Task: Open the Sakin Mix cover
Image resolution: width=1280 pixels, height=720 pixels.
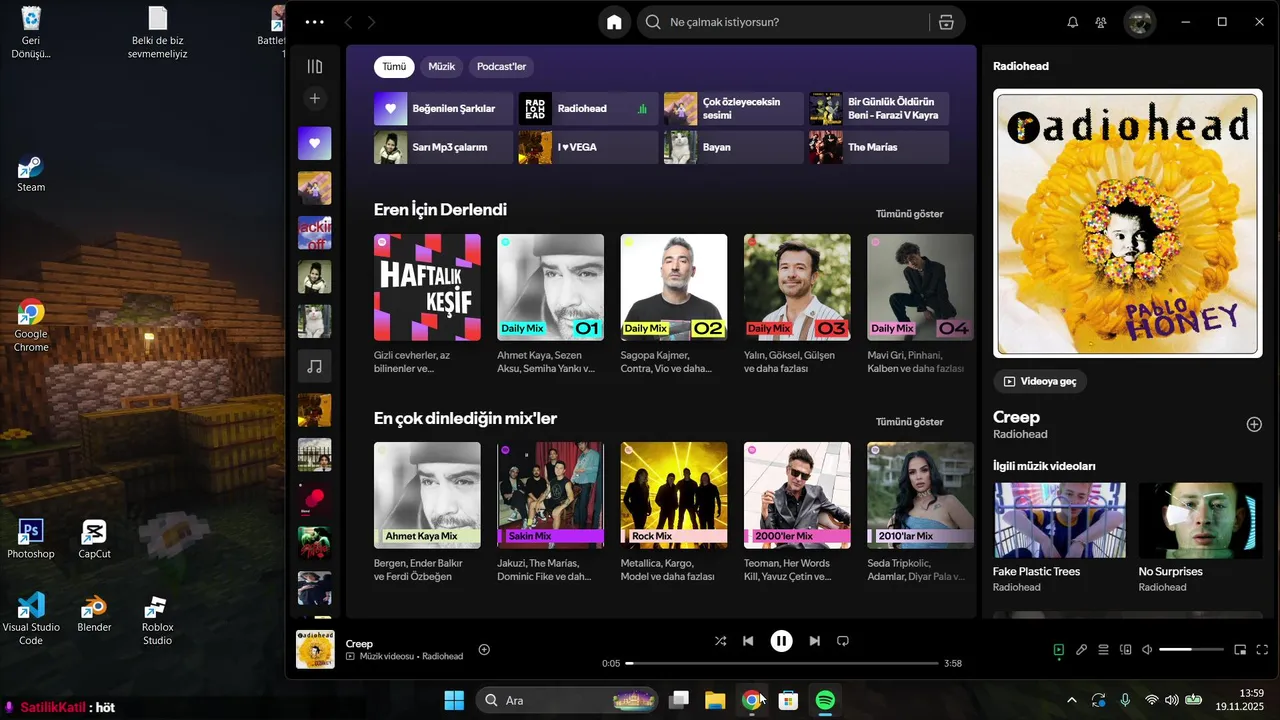Action: pos(550,495)
